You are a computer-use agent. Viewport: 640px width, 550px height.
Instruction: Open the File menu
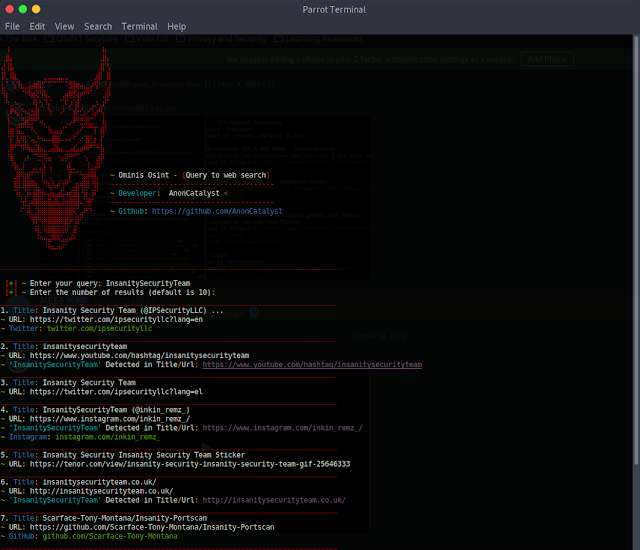pos(12,27)
